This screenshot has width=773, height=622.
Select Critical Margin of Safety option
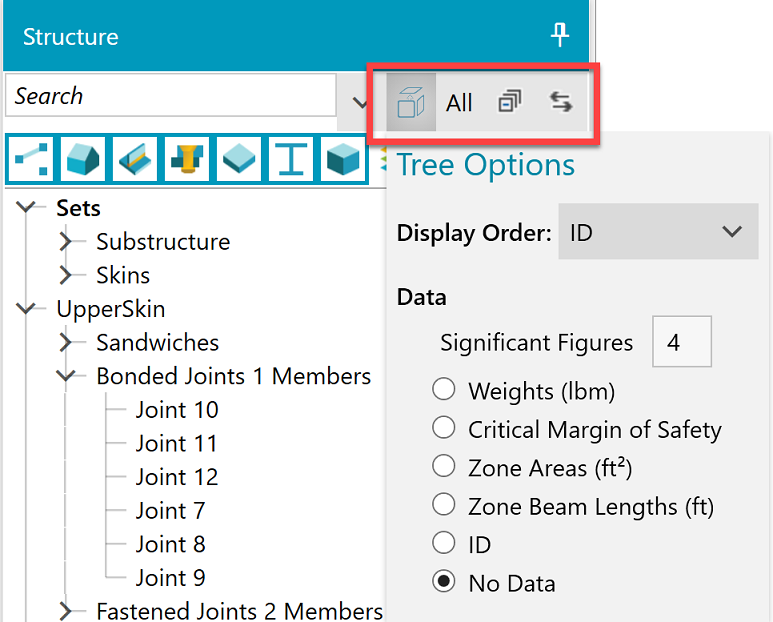tap(444, 427)
